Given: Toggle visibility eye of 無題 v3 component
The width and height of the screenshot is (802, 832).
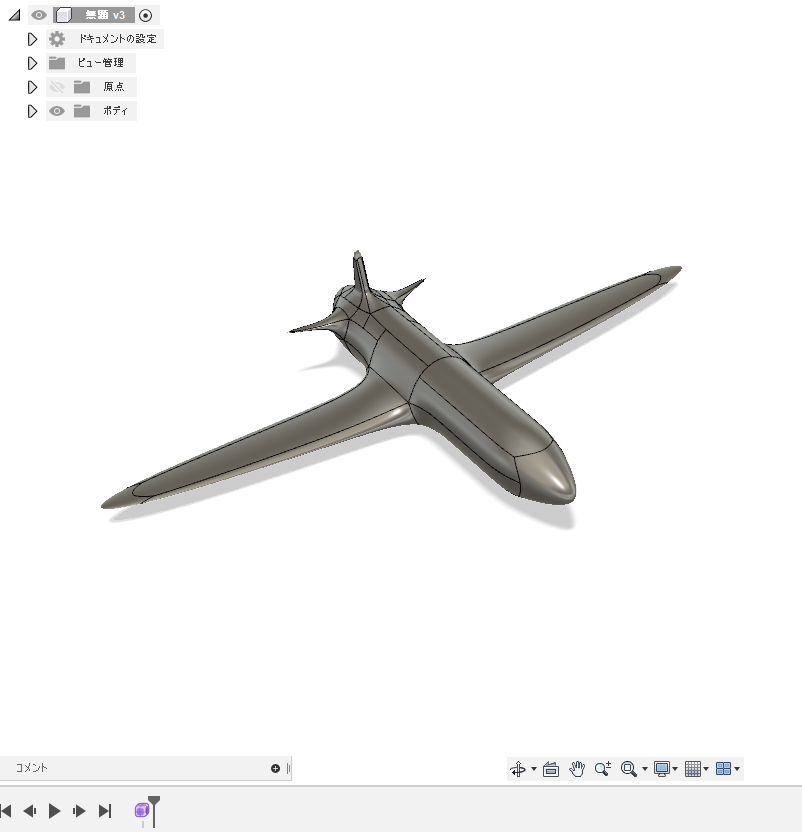Looking at the screenshot, I should click(x=39, y=15).
